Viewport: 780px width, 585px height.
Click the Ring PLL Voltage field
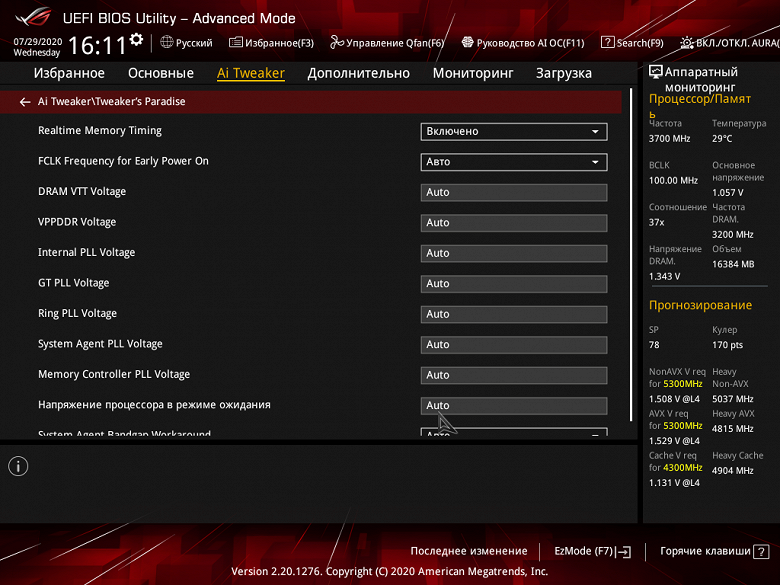pos(514,314)
